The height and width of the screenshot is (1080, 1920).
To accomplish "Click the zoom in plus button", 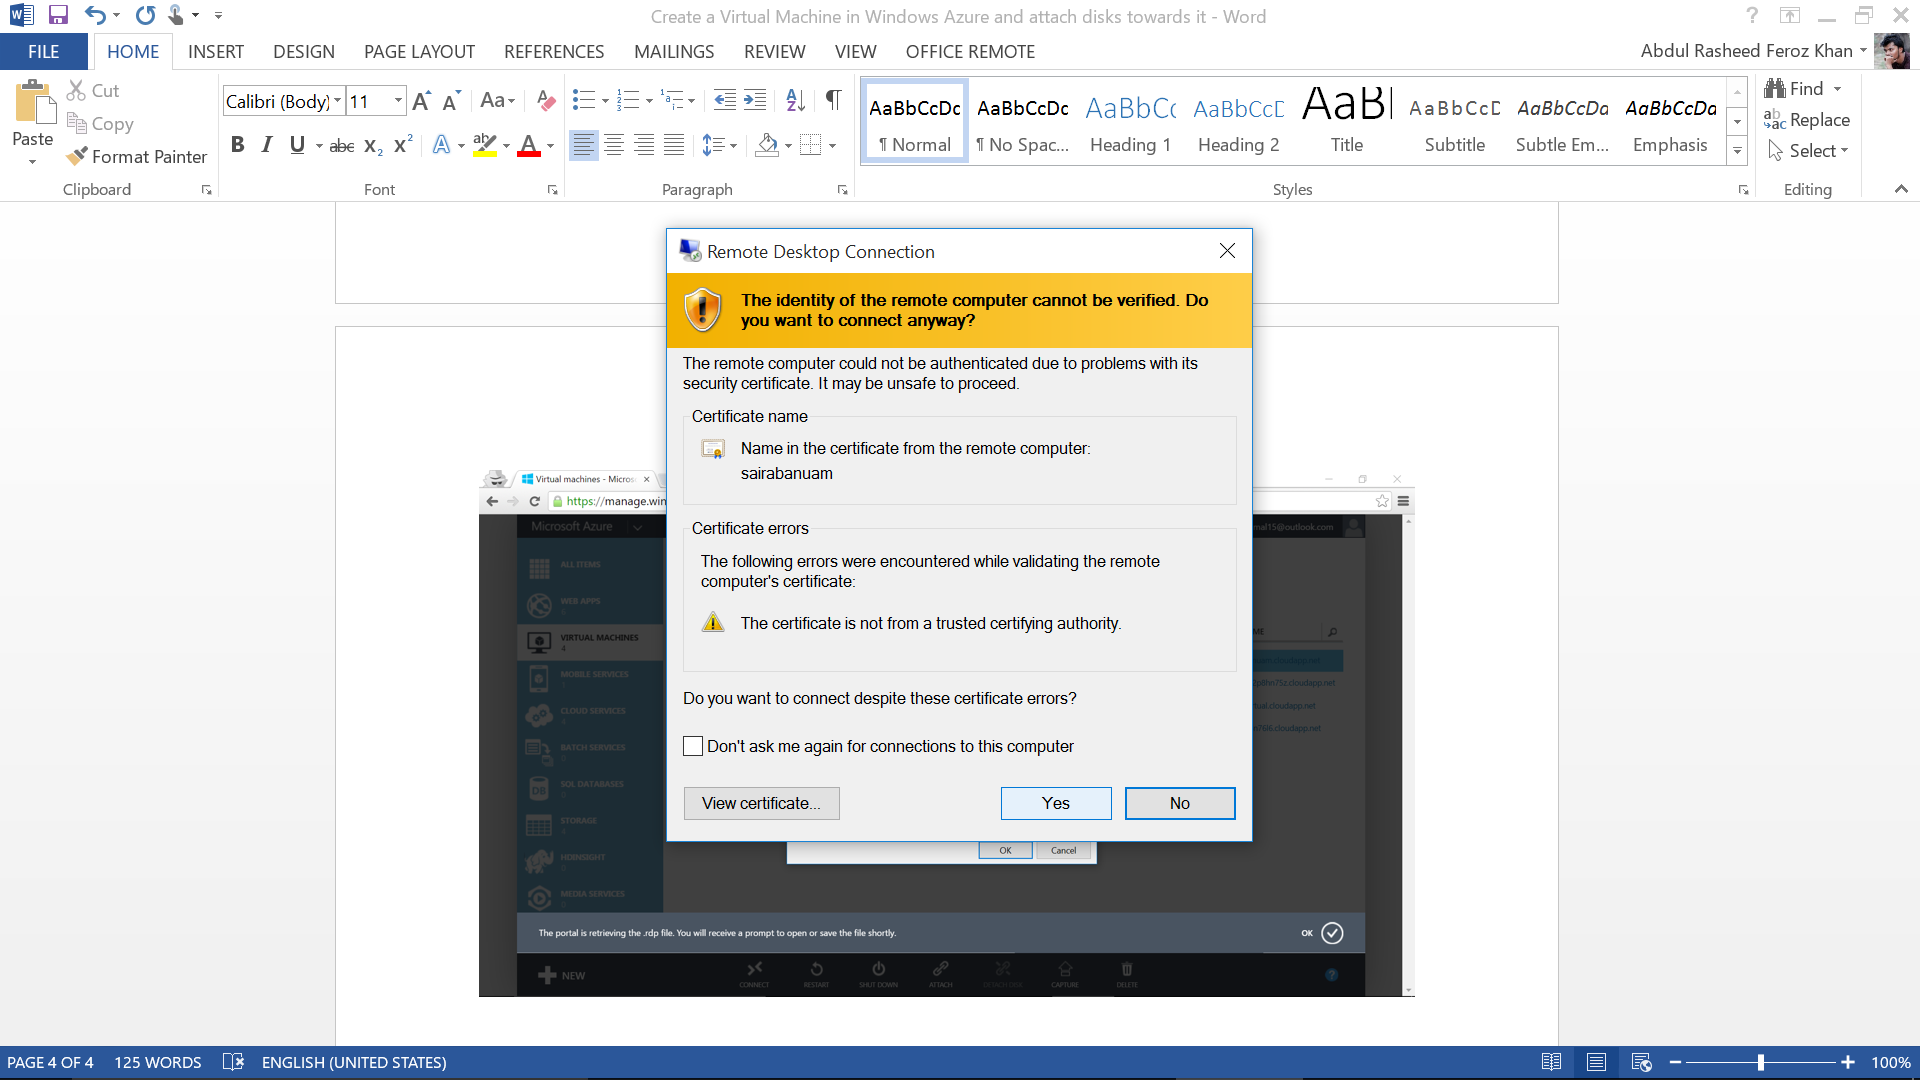I will (x=1848, y=1062).
